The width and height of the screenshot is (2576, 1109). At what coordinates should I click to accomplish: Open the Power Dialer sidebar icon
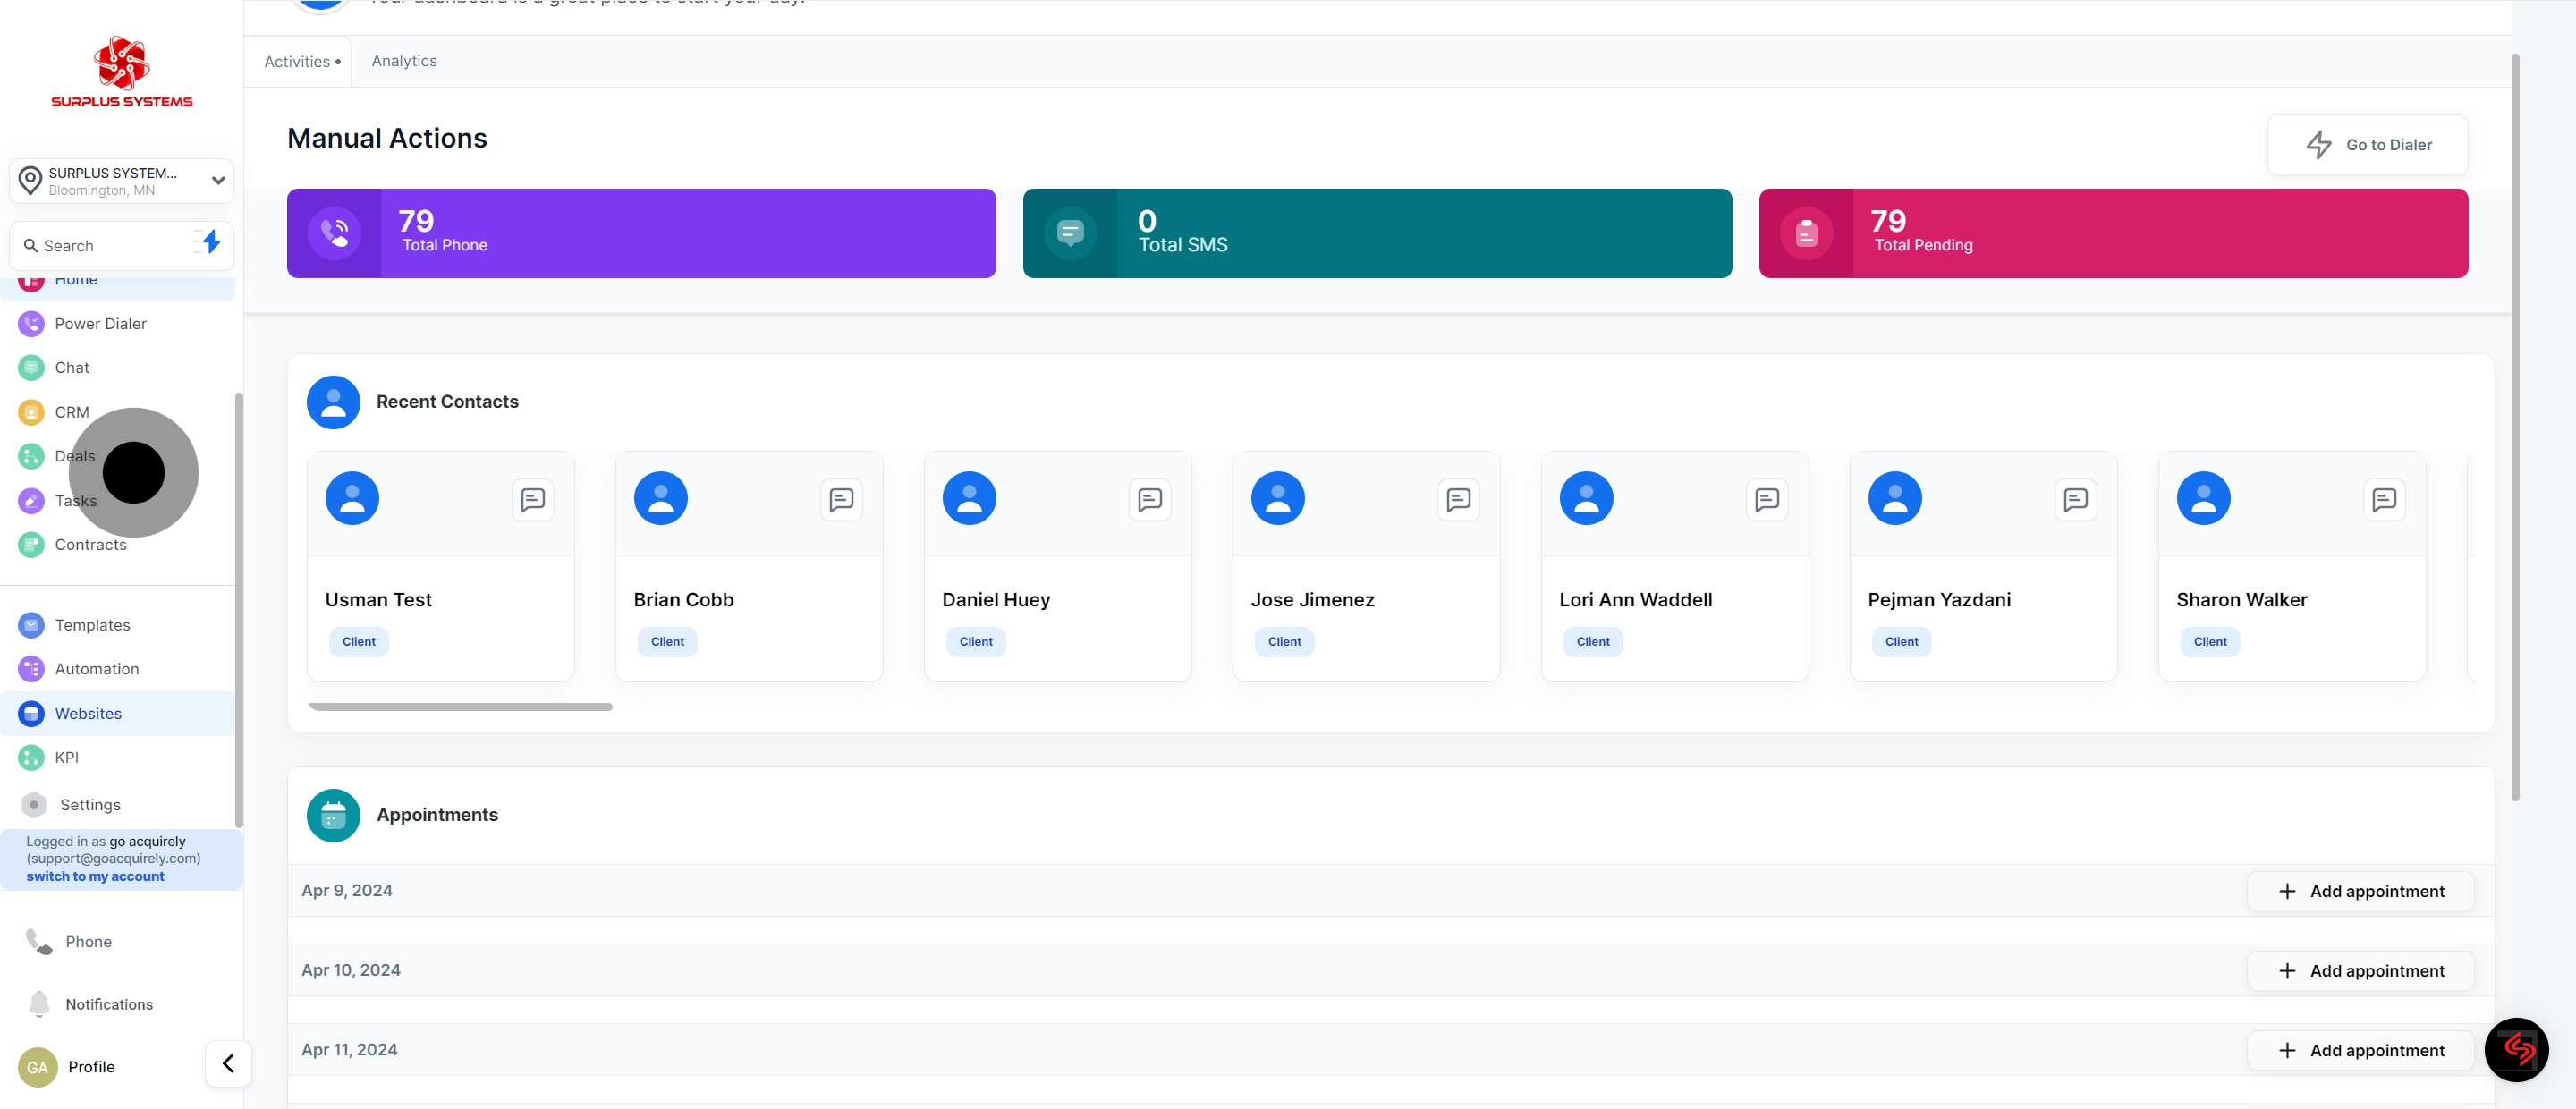31,324
